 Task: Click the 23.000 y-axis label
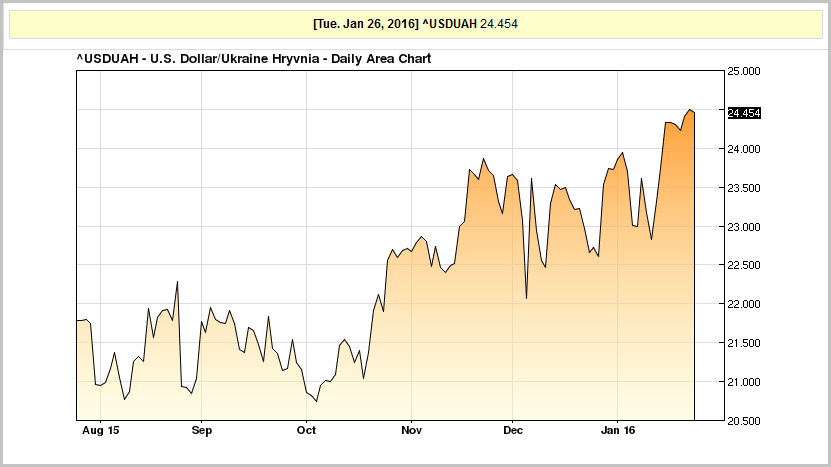tap(744, 227)
